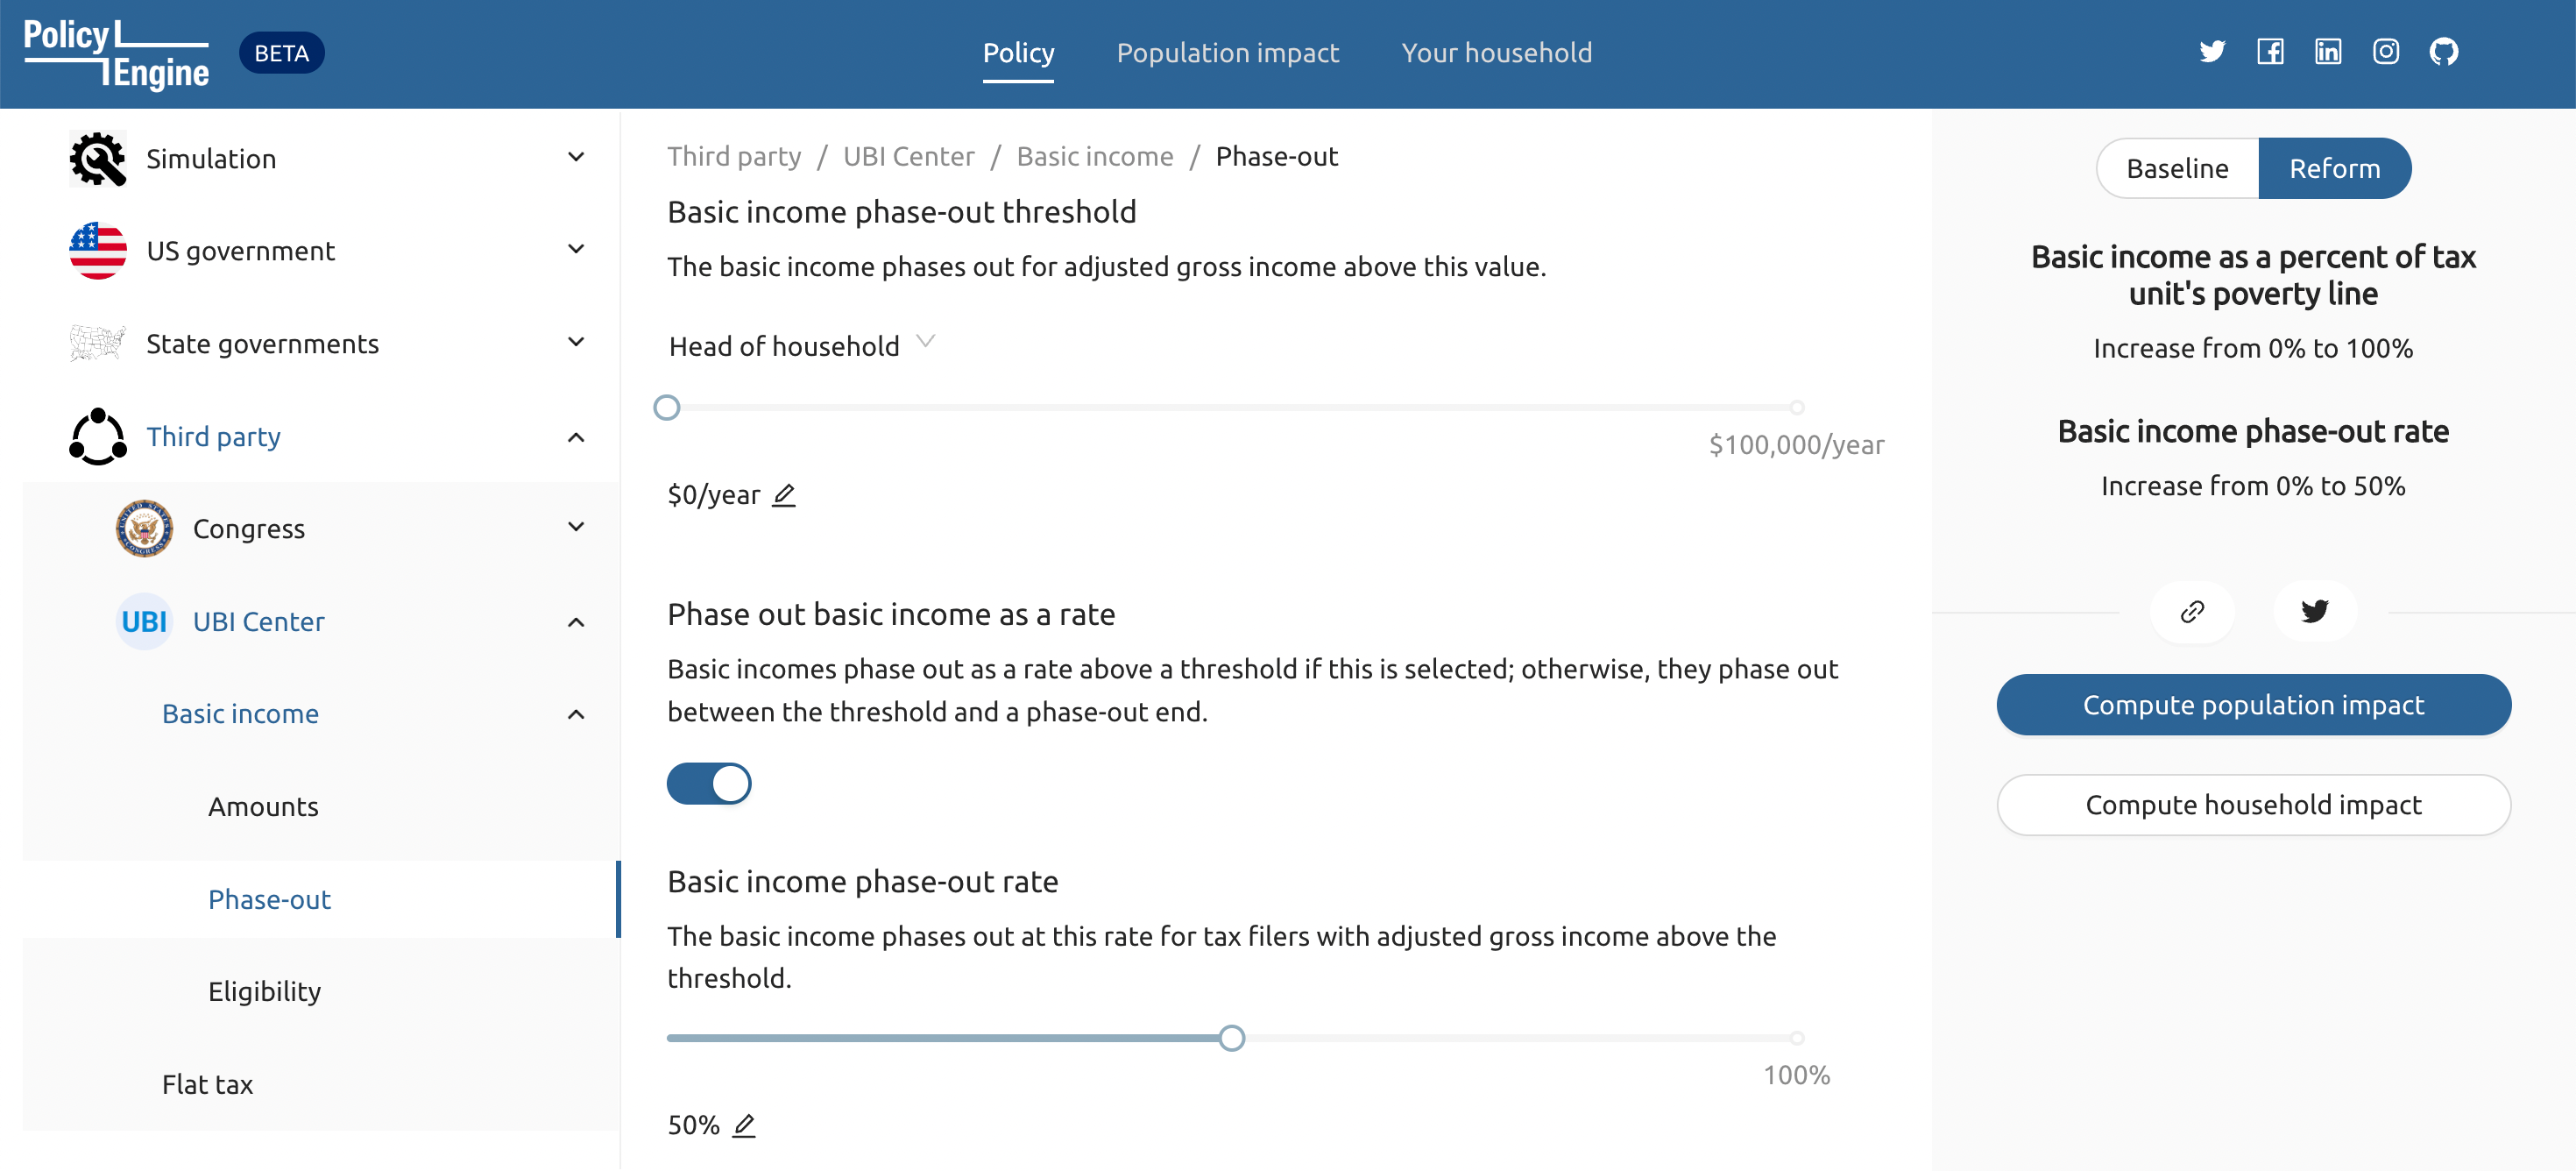Image resolution: width=2576 pixels, height=1171 pixels.
Task: Open the Head of household filing status dropdown
Action: coord(802,346)
